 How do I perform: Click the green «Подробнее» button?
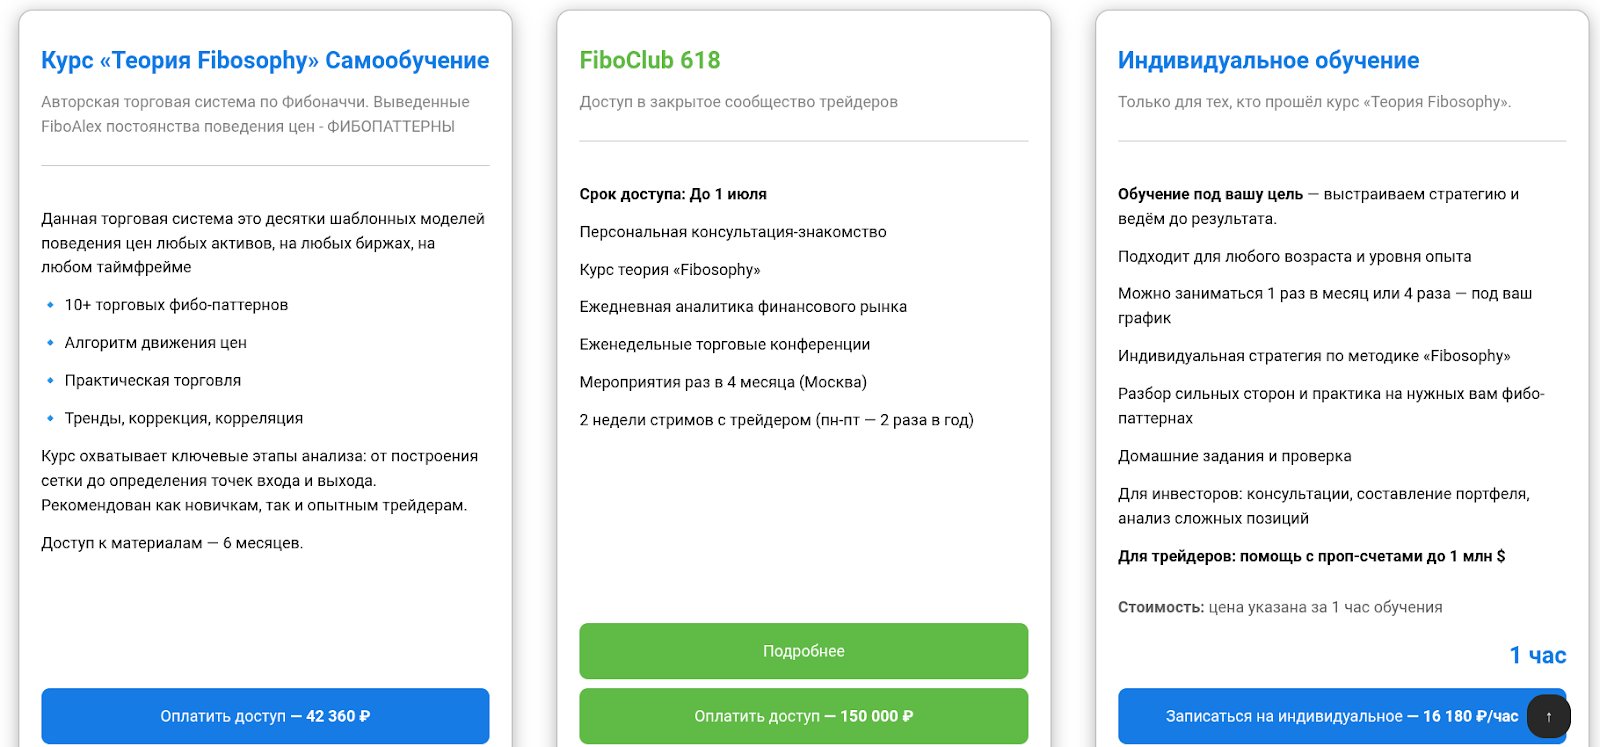point(803,650)
